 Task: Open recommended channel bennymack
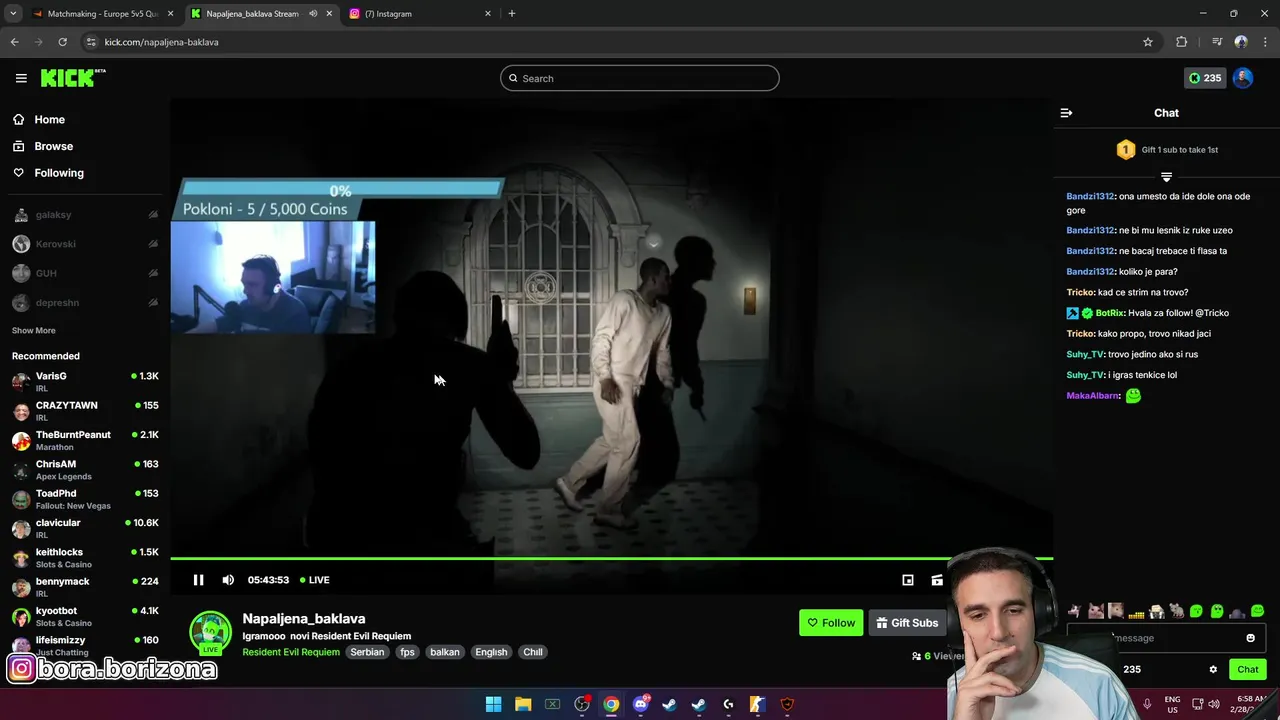pos(85,587)
